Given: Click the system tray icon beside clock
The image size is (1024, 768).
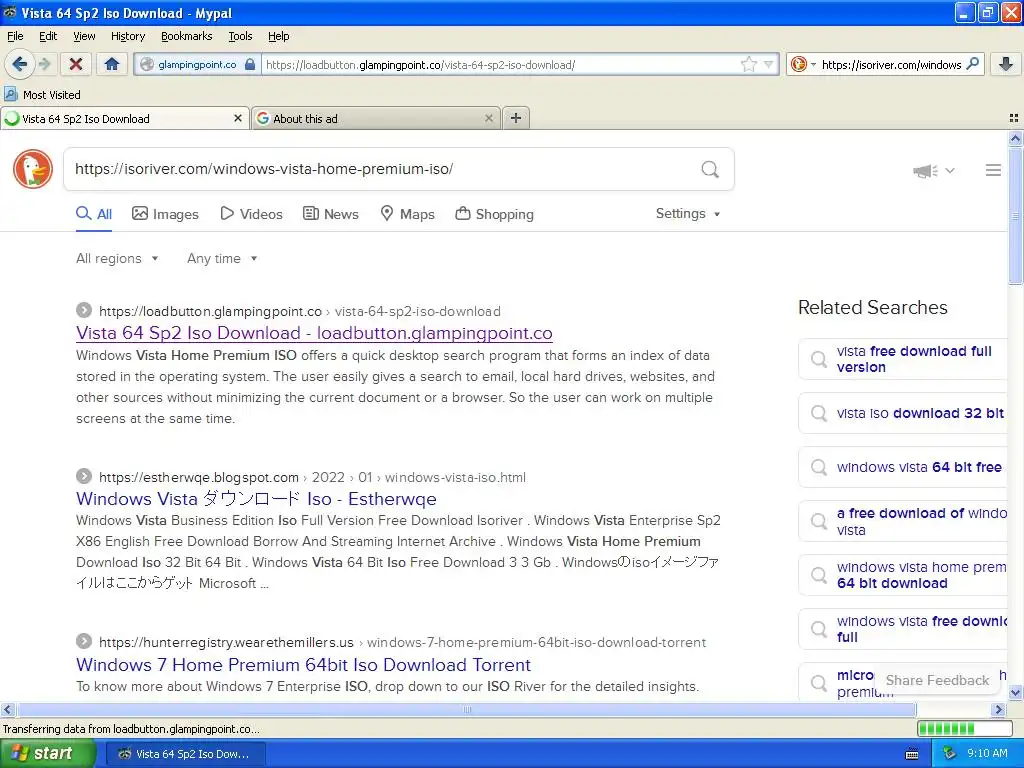Looking at the screenshot, I should point(949,754).
